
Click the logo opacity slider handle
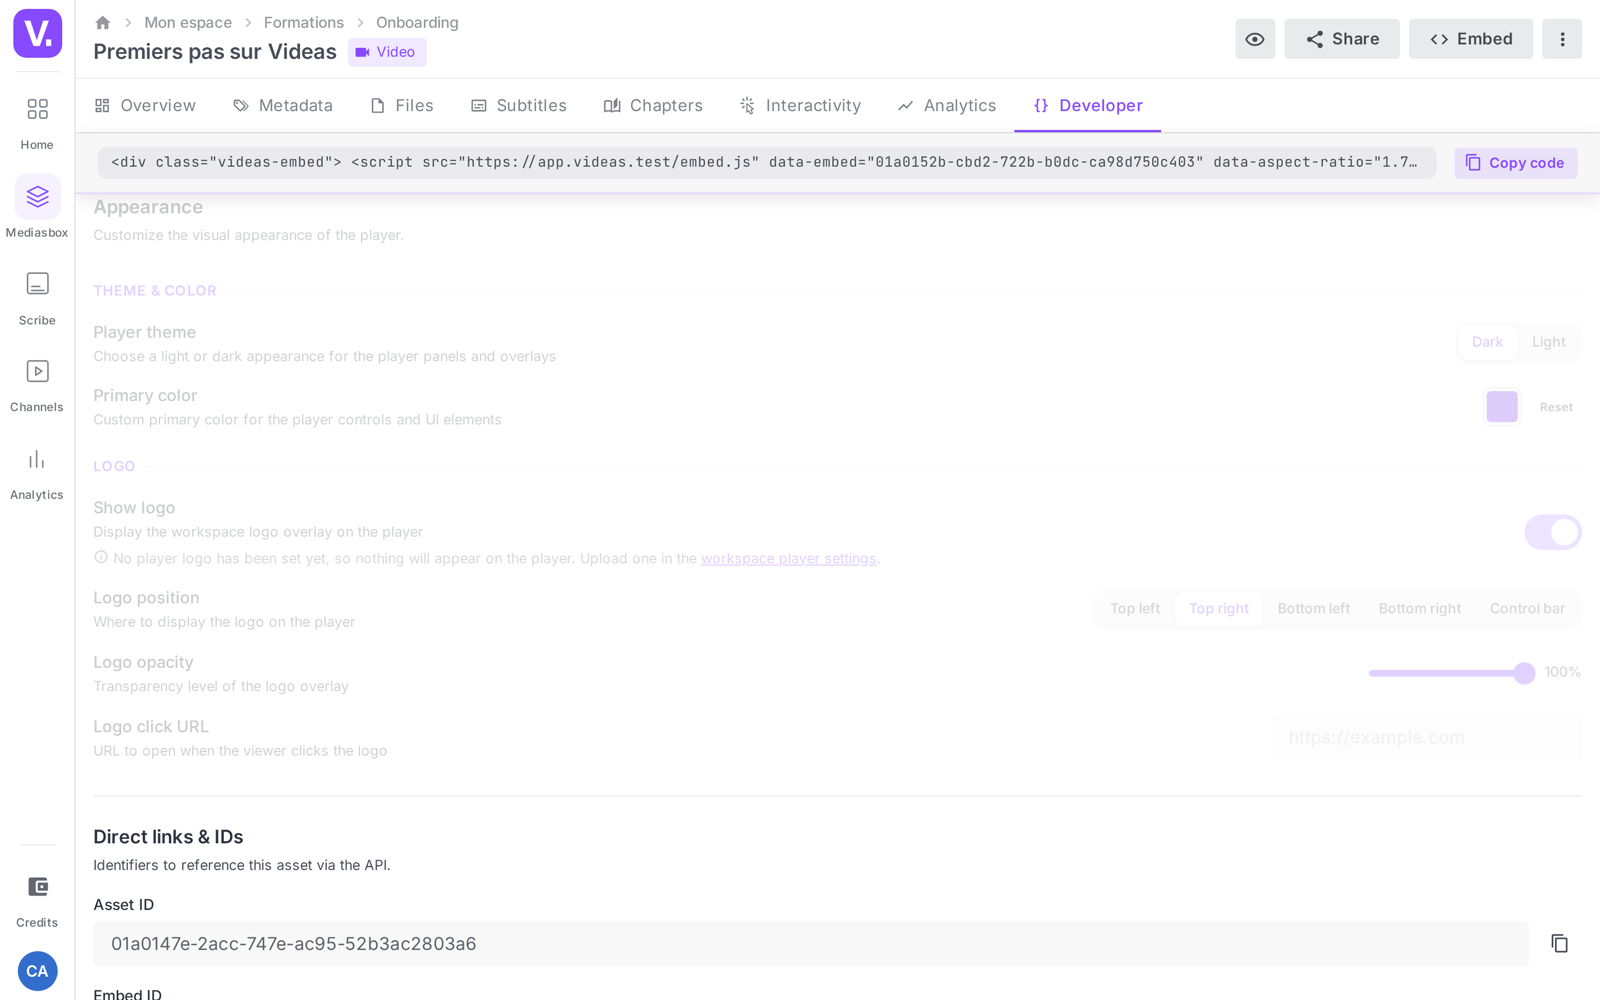coord(1524,673)
